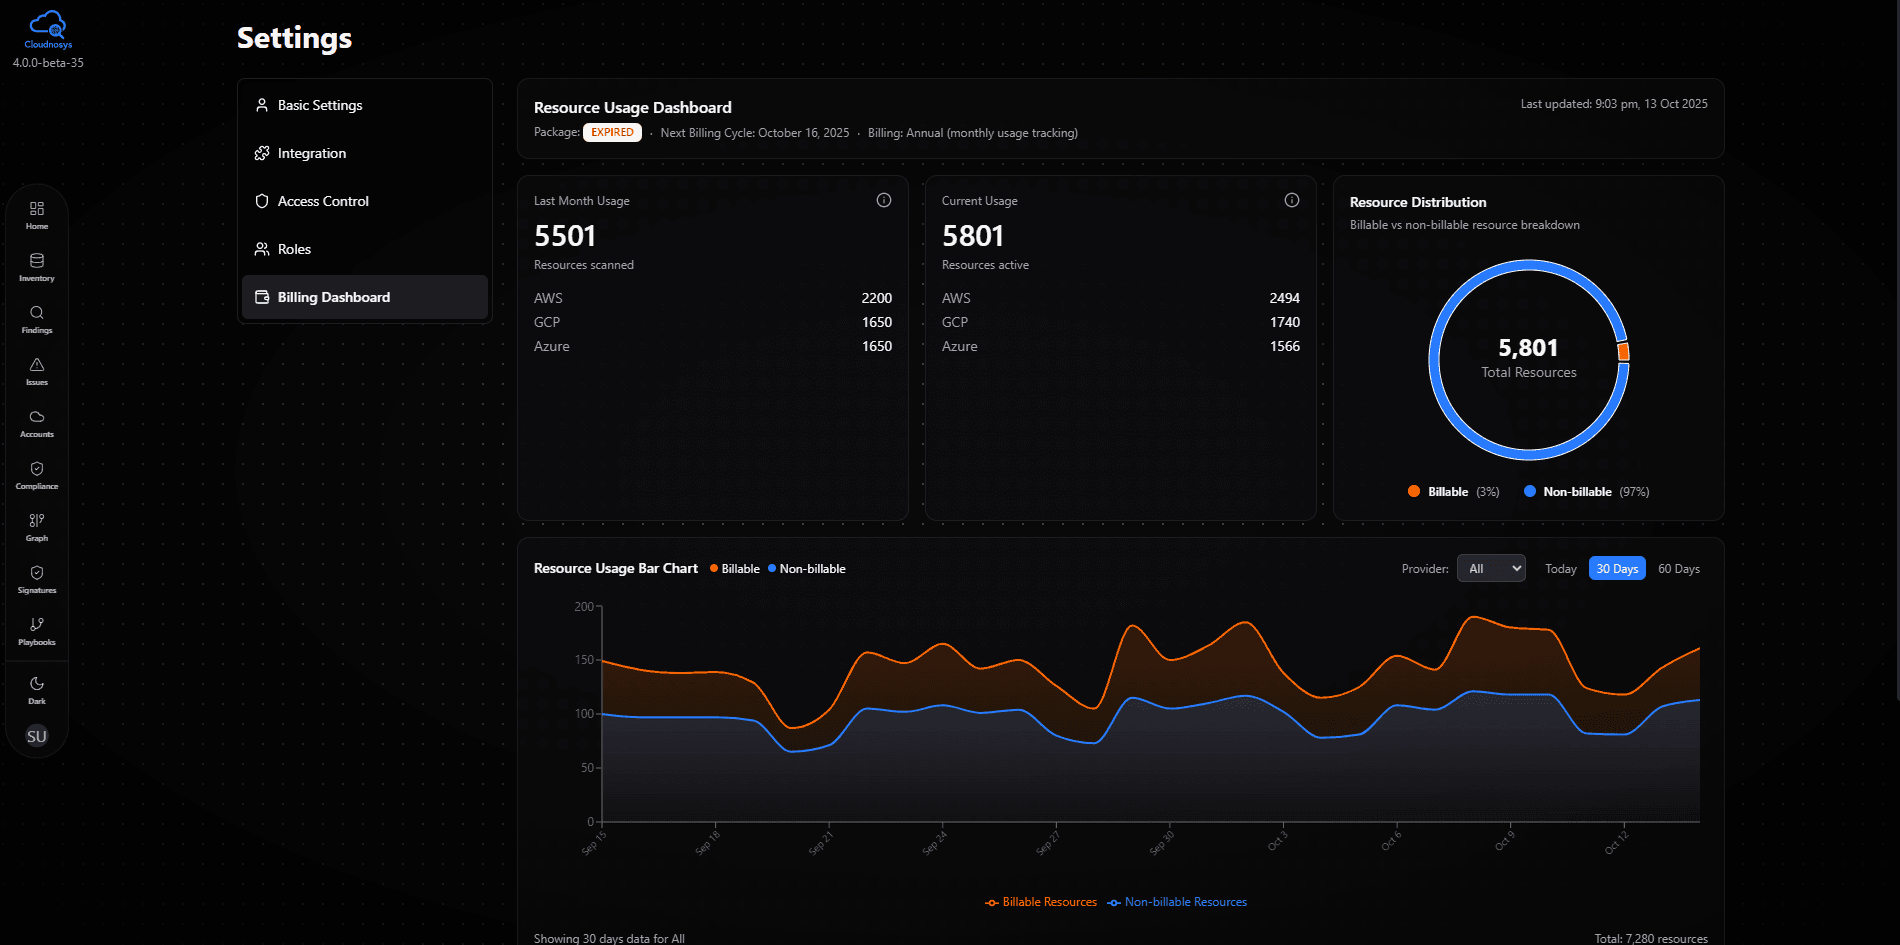The height and width of the screenshot is (945, 1900).
Task: Click blue Non-billable dot in bar chart header
Action: pyautogui.click(x=772, y=568)
